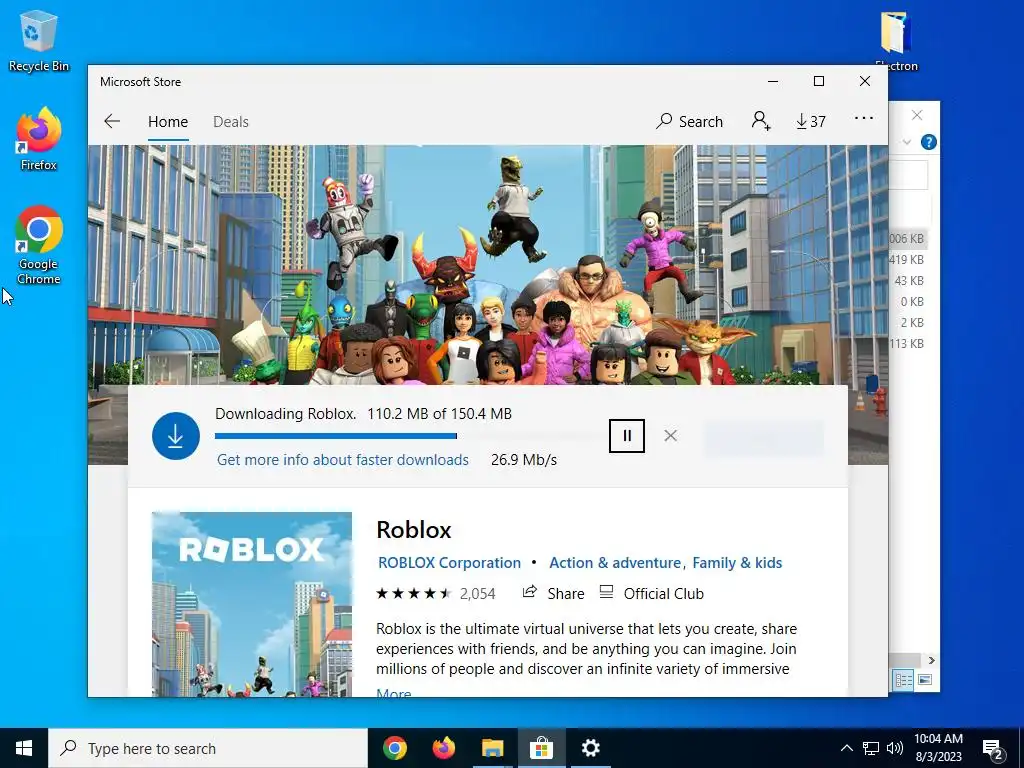1024x768 pixels.
Task: Go back with the Store back arrow
Action: pos(112,121)
